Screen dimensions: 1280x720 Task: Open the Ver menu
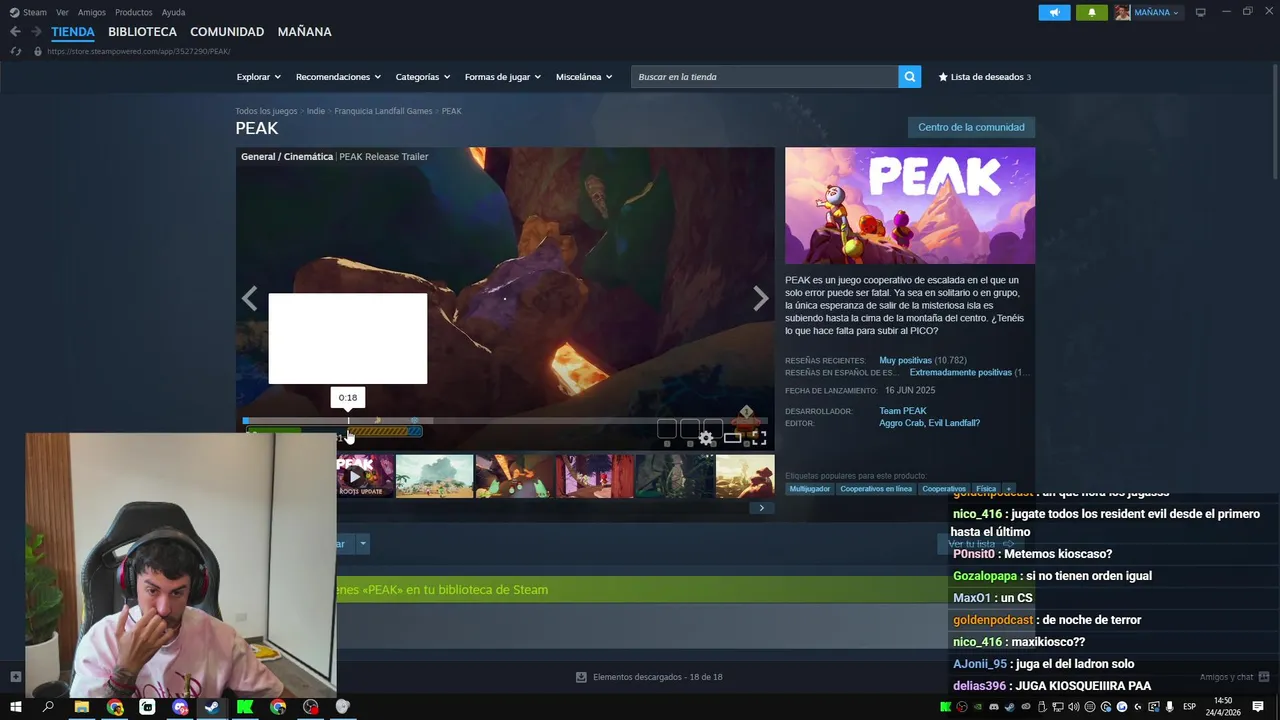click(x=62, y=12)
